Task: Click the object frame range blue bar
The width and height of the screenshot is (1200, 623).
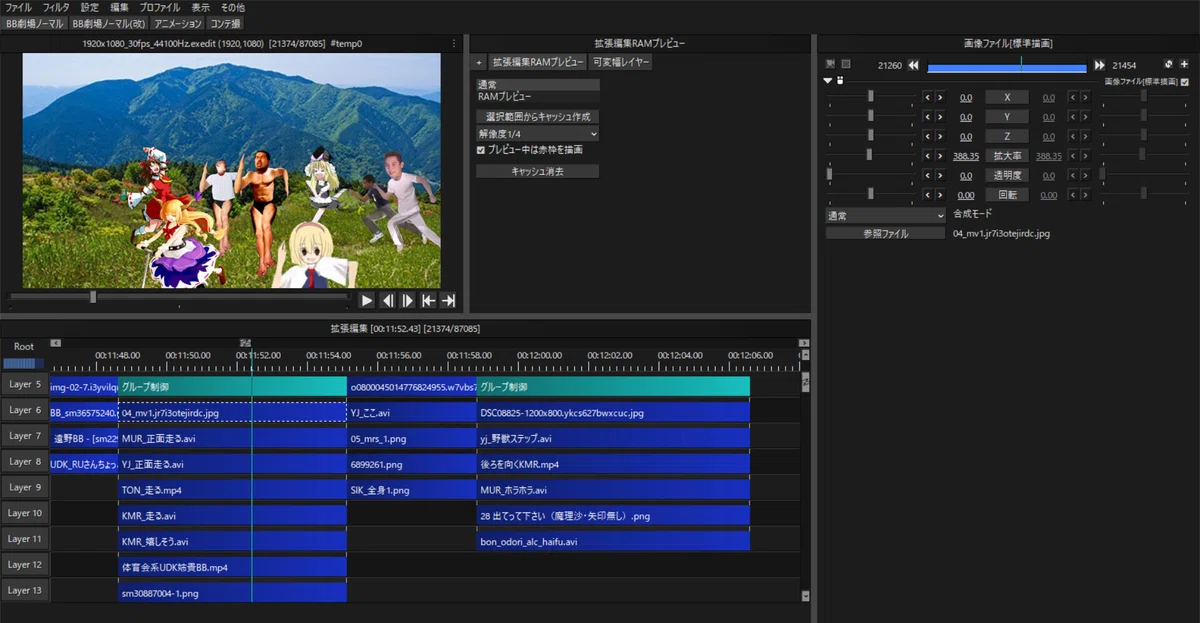Action: 1006,68
